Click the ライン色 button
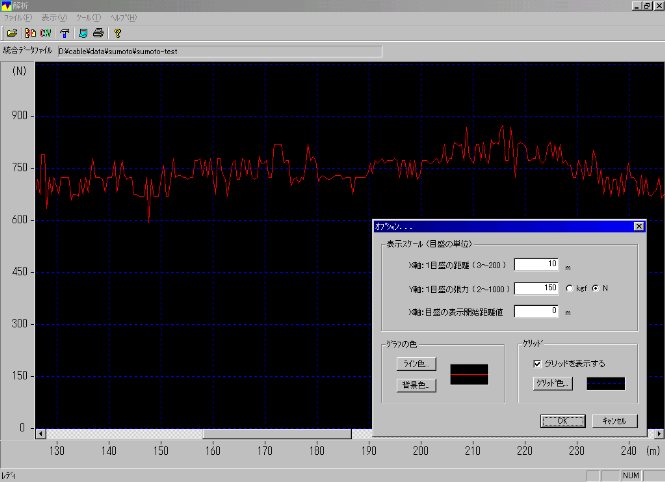 click(x=416, y=364)
